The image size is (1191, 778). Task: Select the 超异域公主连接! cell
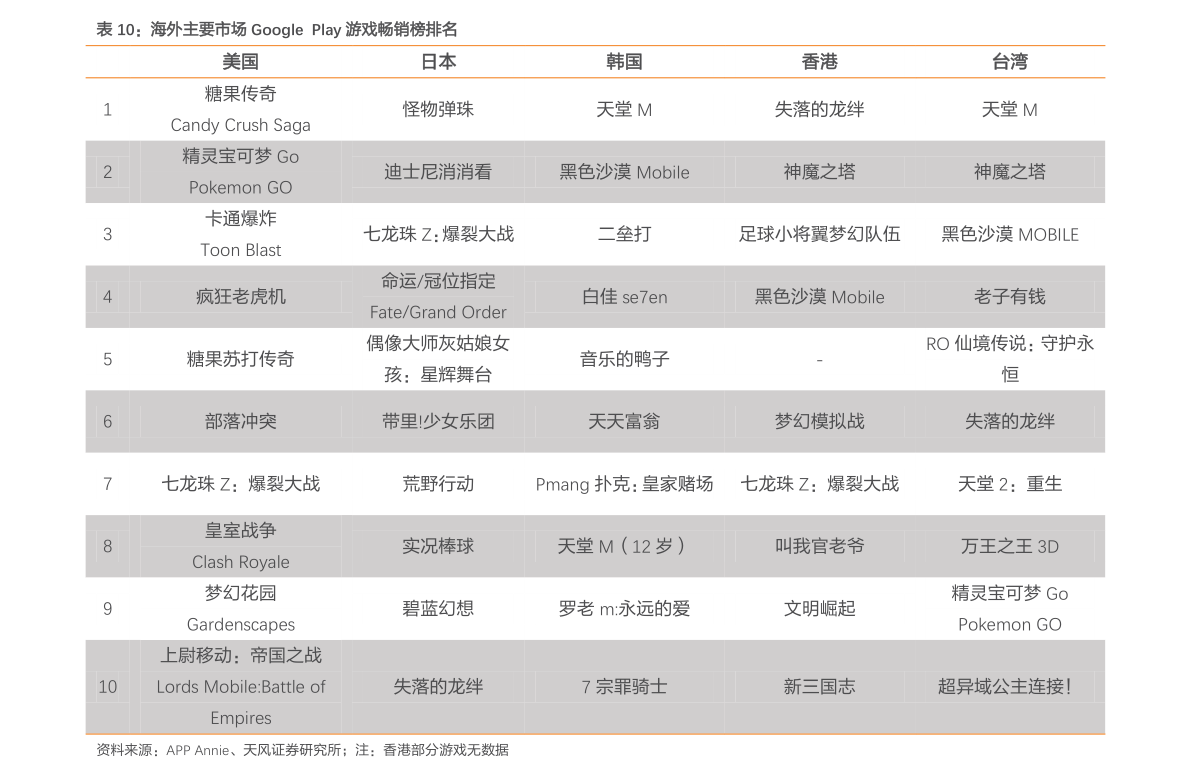click(x=1004, y=687)
